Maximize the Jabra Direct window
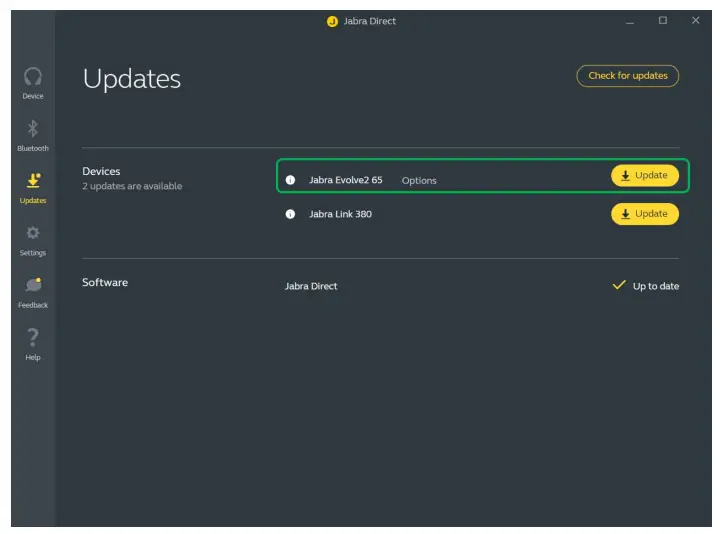 [662, 21]
